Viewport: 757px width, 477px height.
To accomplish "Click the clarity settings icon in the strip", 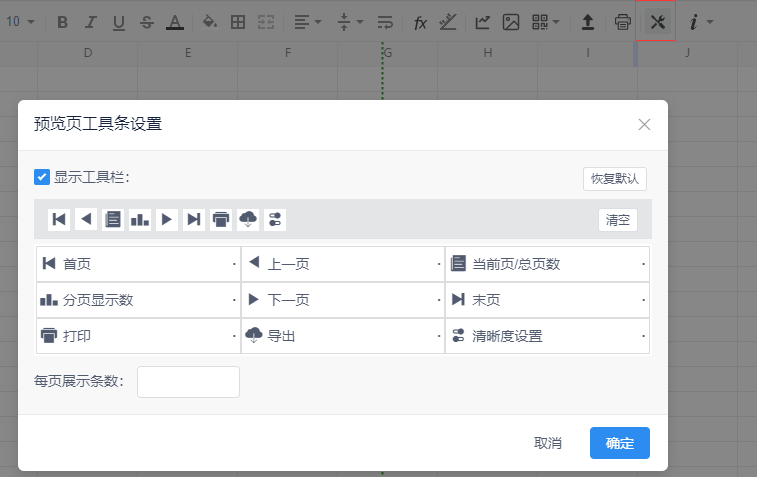I will pos(275,220).
